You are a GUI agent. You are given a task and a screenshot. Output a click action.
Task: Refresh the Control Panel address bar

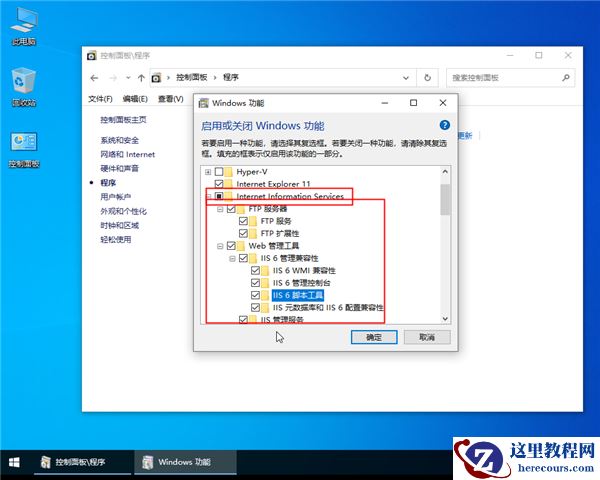pos(427,78)
